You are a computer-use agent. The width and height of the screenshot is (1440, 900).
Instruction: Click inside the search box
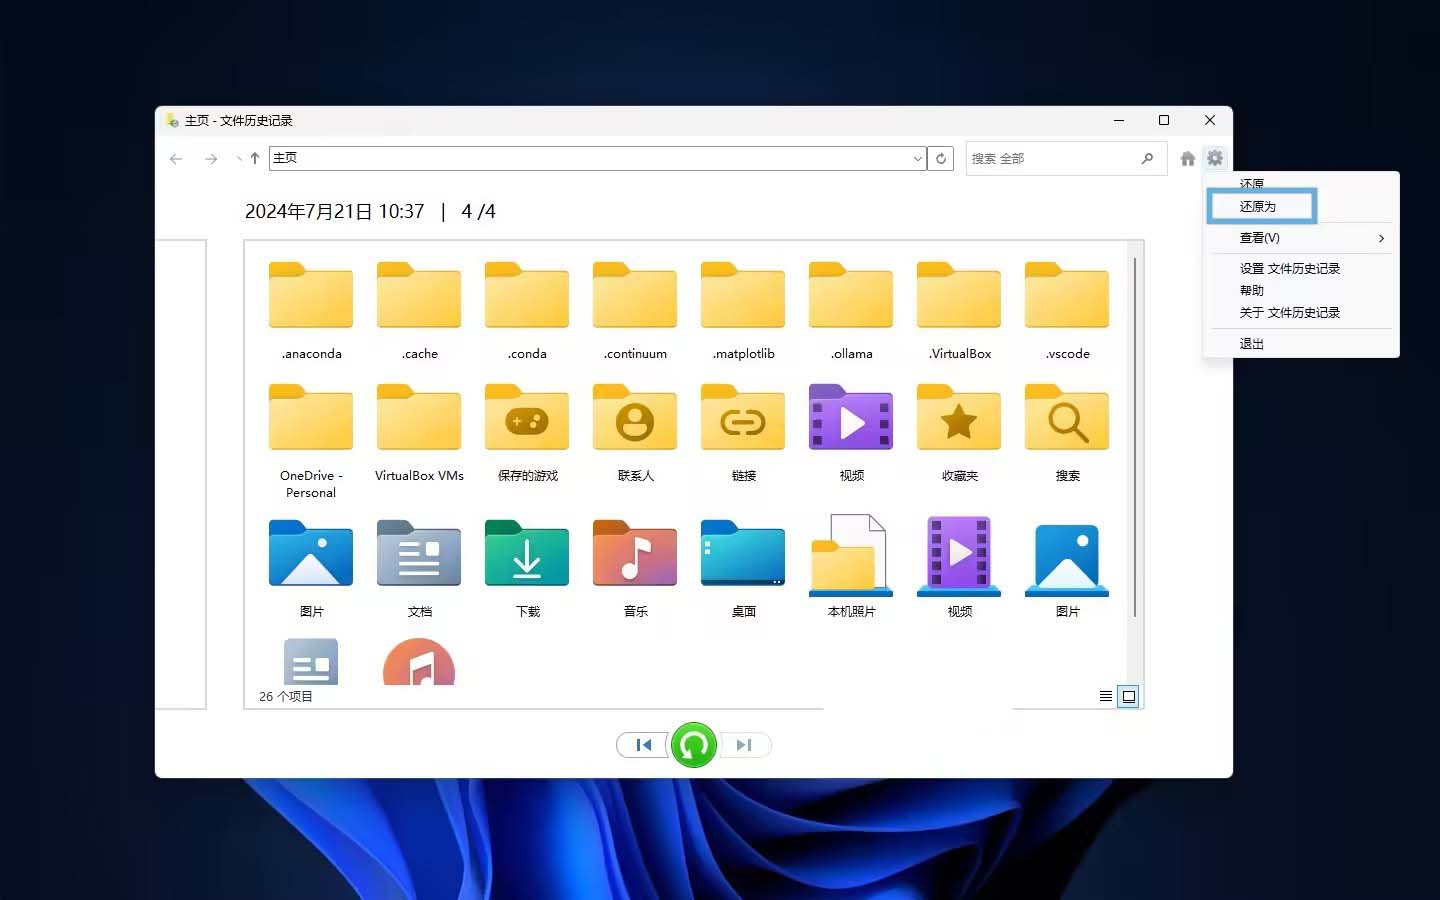tap(1050, 158)
